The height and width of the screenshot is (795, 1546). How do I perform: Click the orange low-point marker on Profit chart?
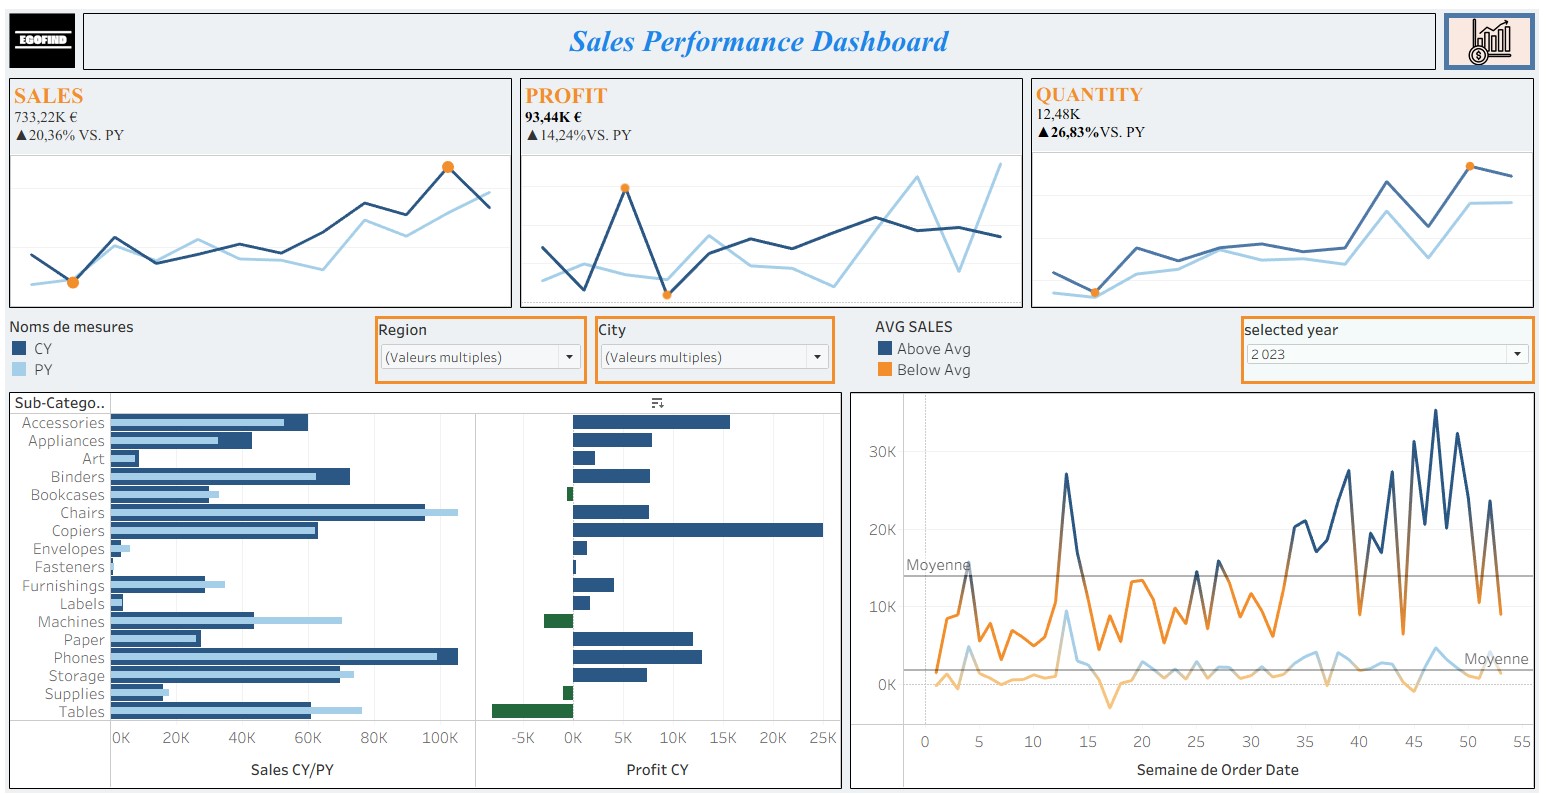tap(667, 295)
